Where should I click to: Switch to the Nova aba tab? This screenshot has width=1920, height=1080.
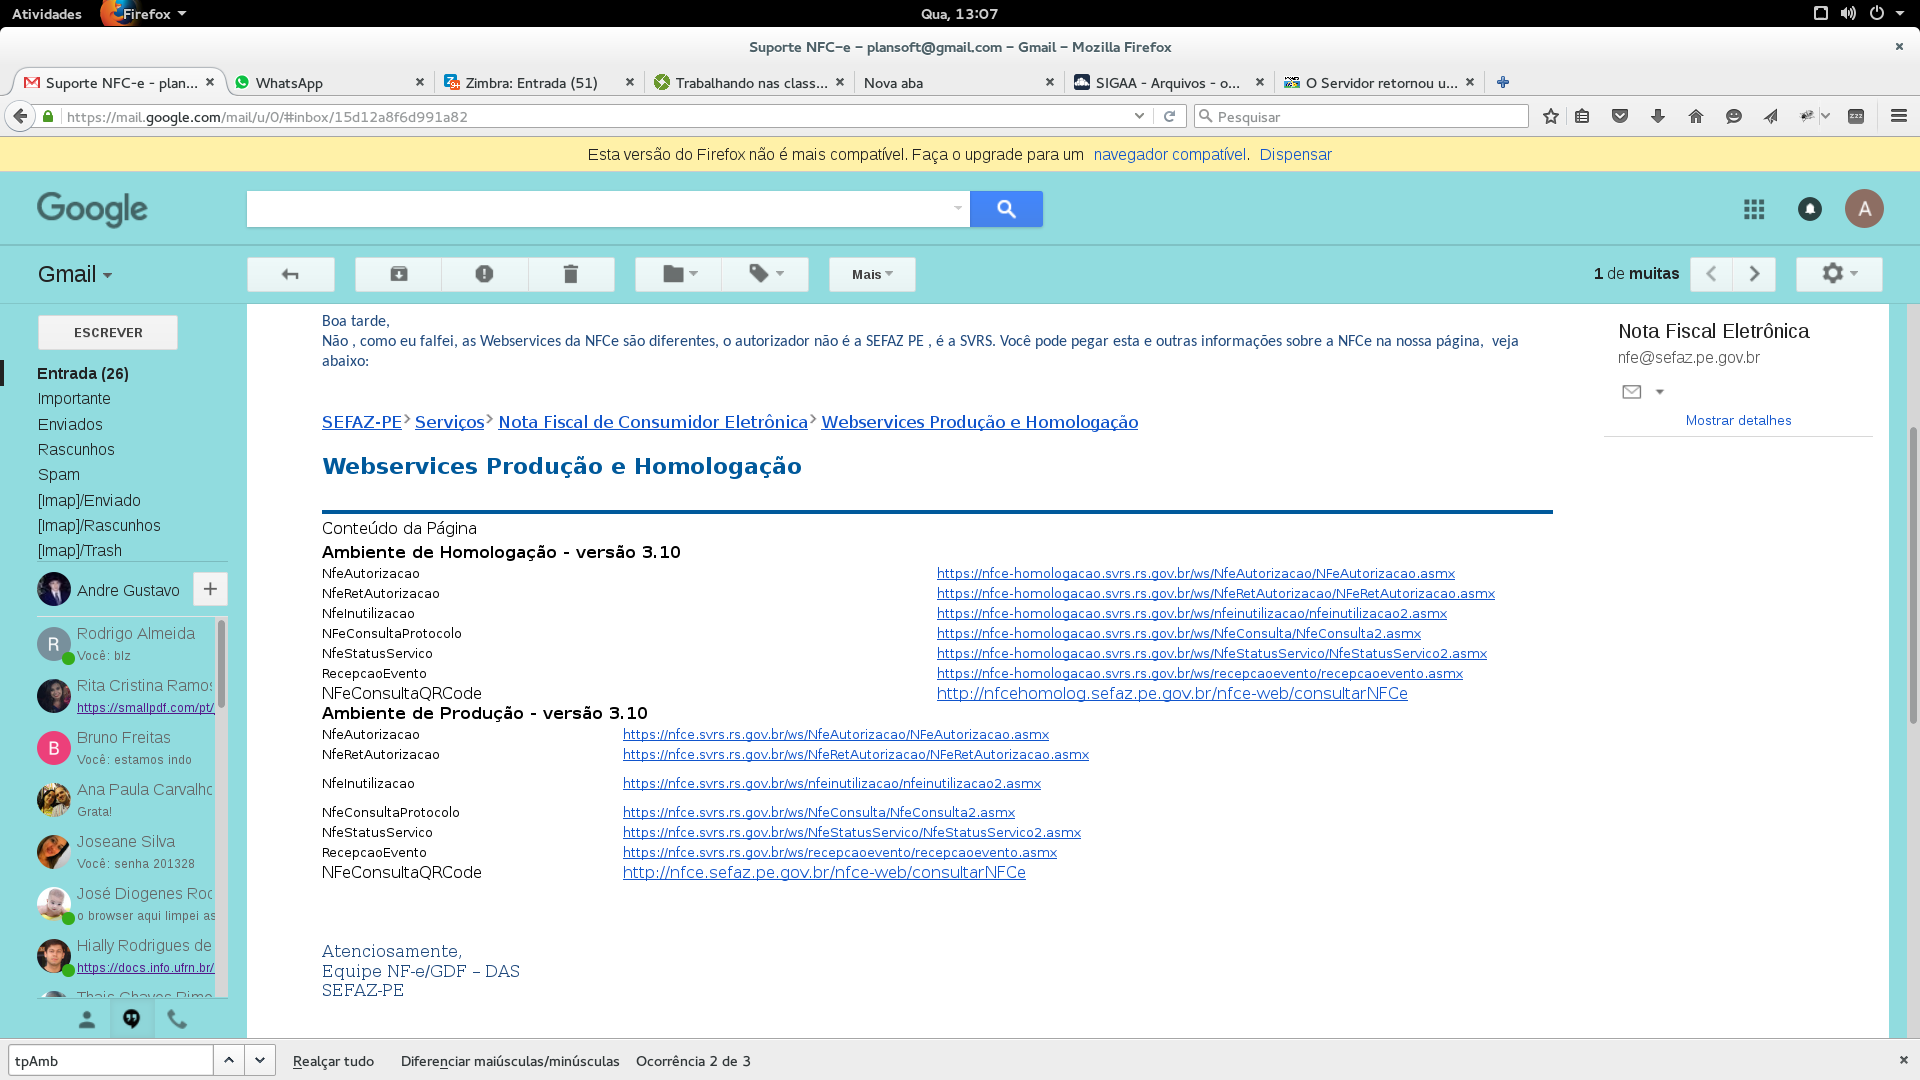point(959,82)
